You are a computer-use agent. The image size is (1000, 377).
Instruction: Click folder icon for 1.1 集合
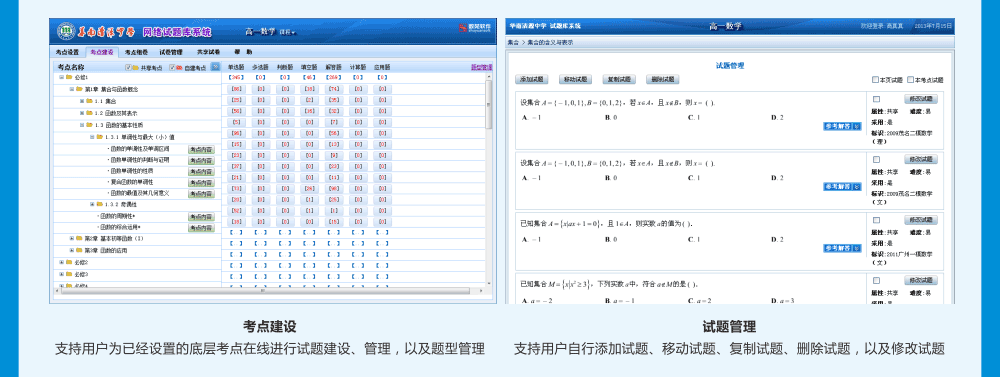[x=89, y=101]
